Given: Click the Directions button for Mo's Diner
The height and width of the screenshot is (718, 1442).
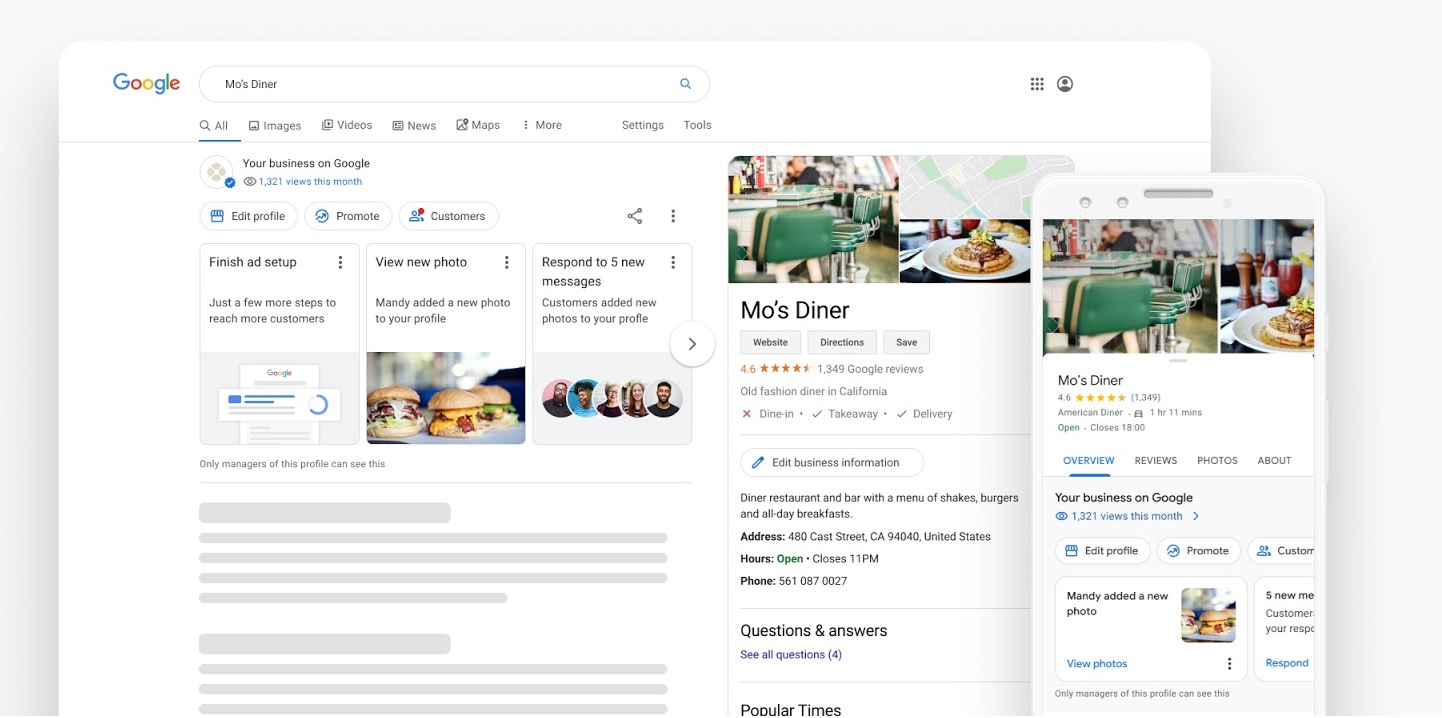Looking at the screenshot, I should (x=841, y=341).
